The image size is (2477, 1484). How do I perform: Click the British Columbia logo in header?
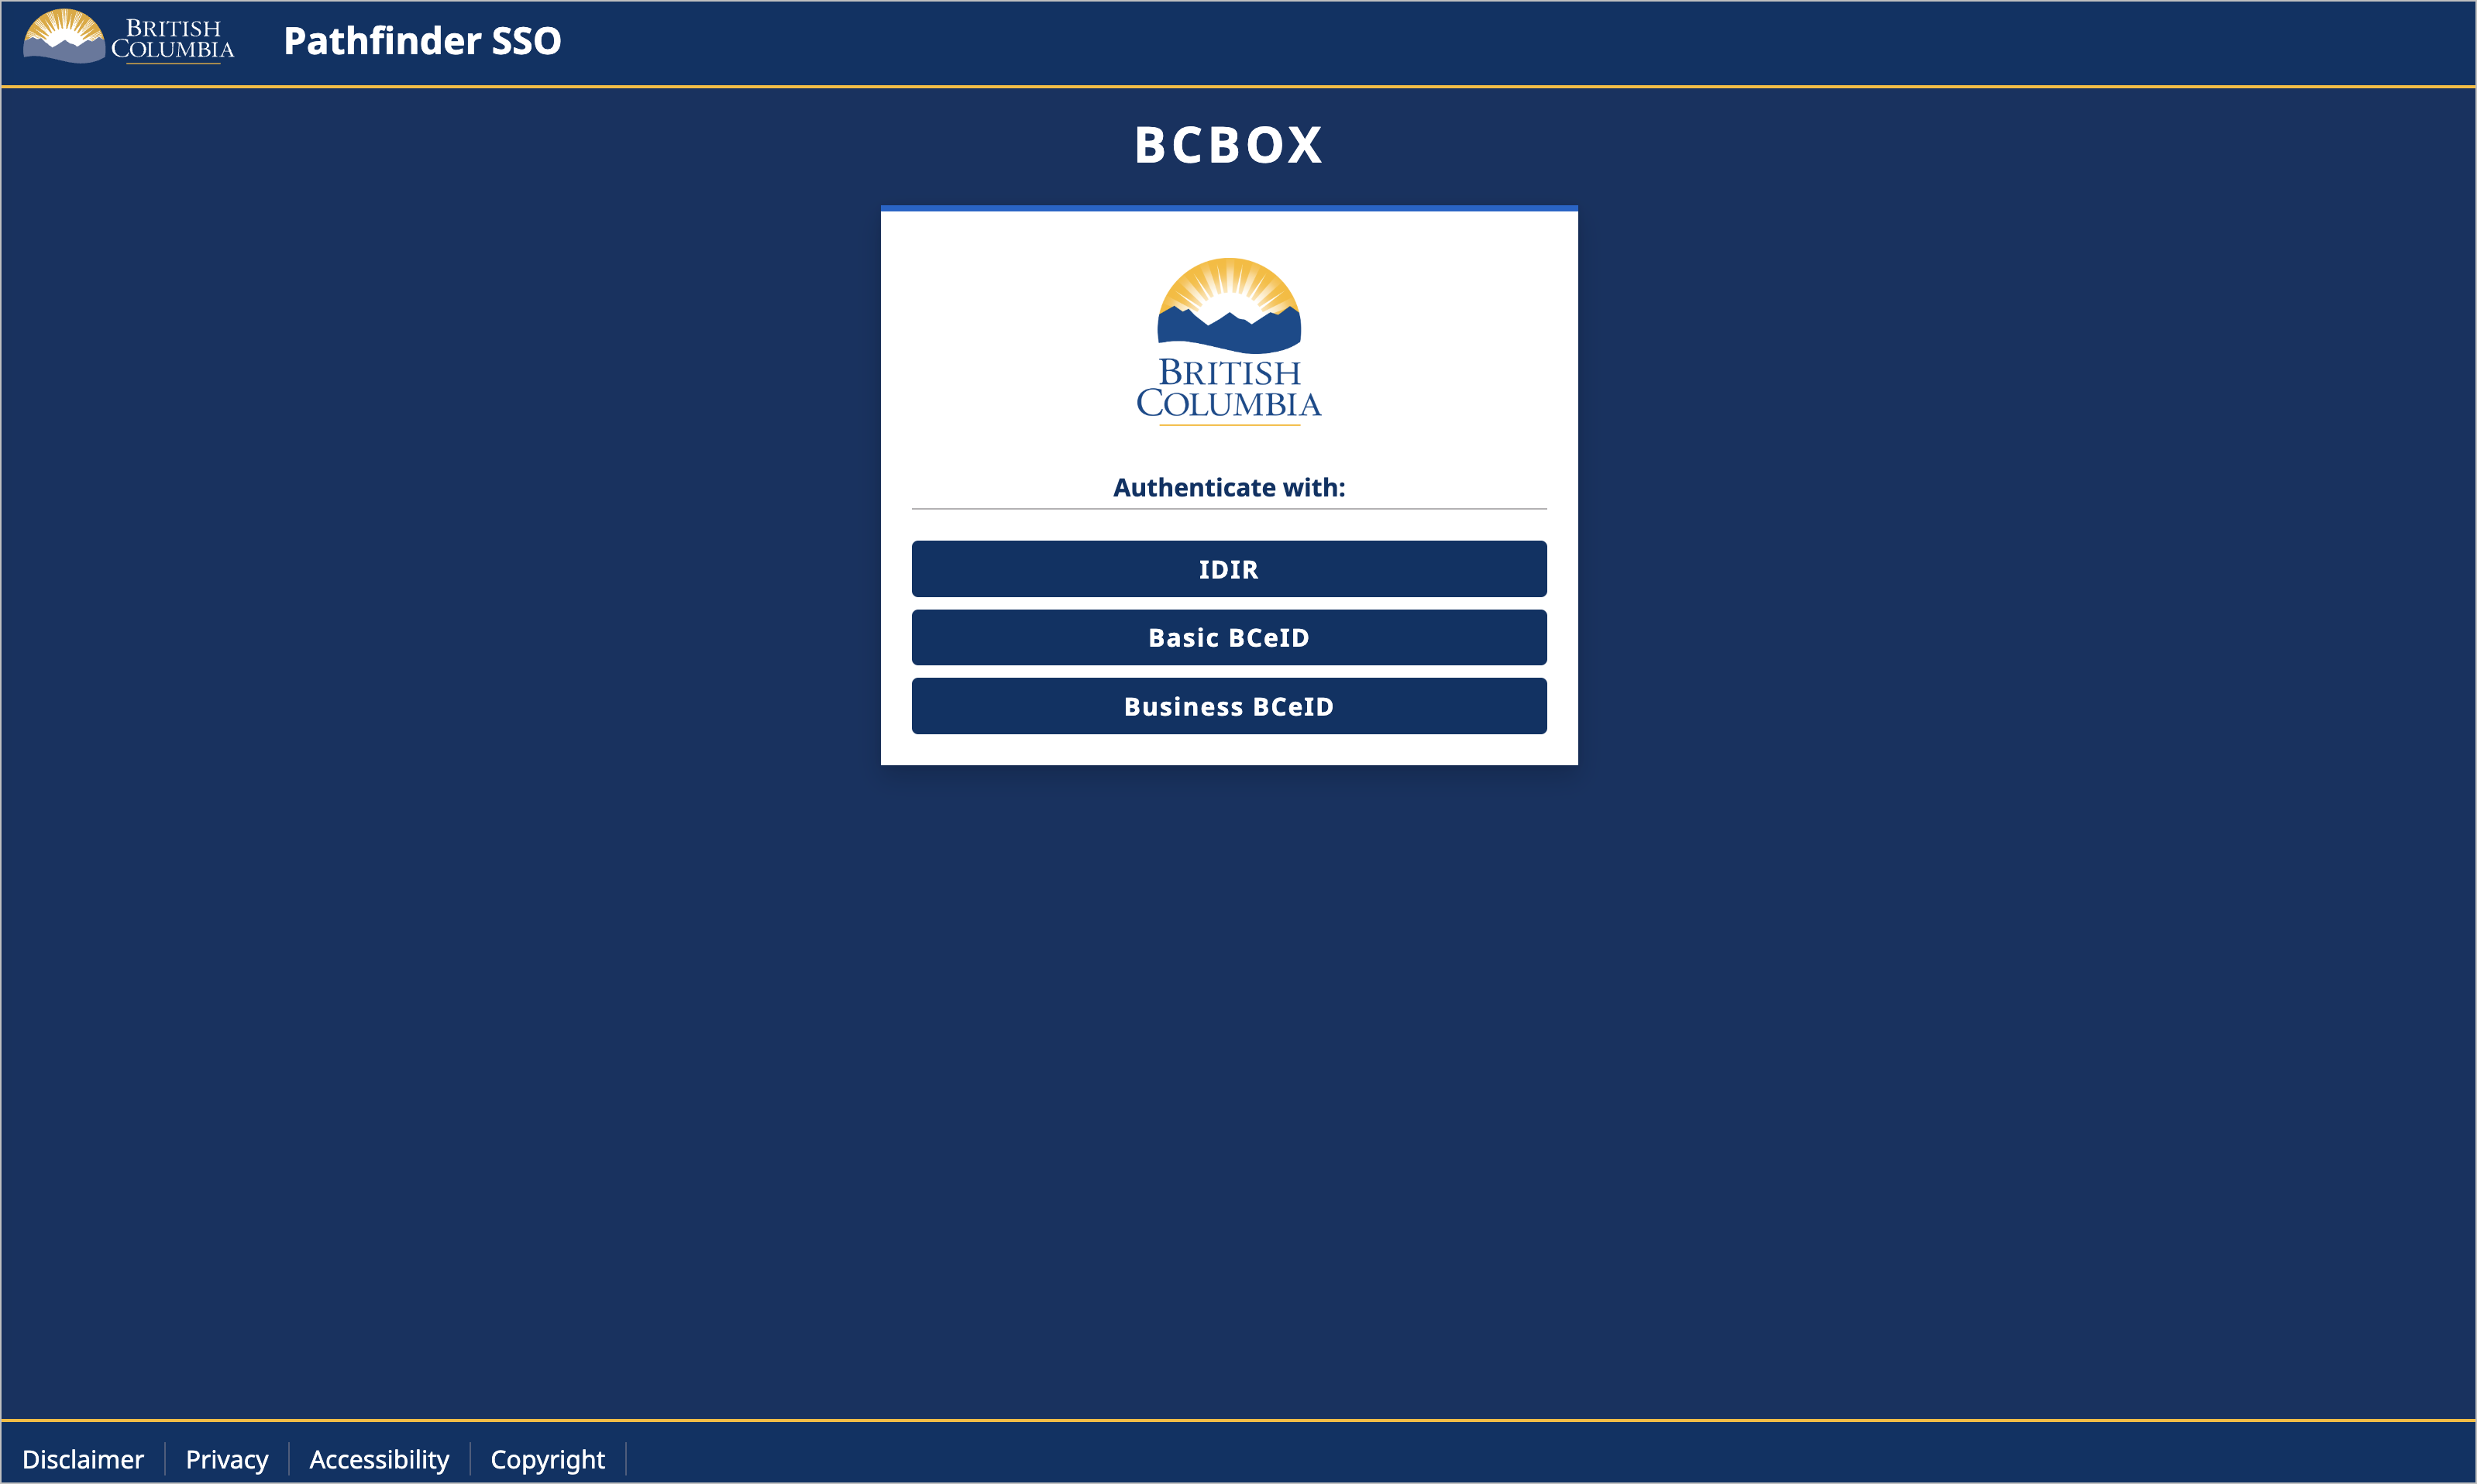pyautogui.click(x=128, y=37)
